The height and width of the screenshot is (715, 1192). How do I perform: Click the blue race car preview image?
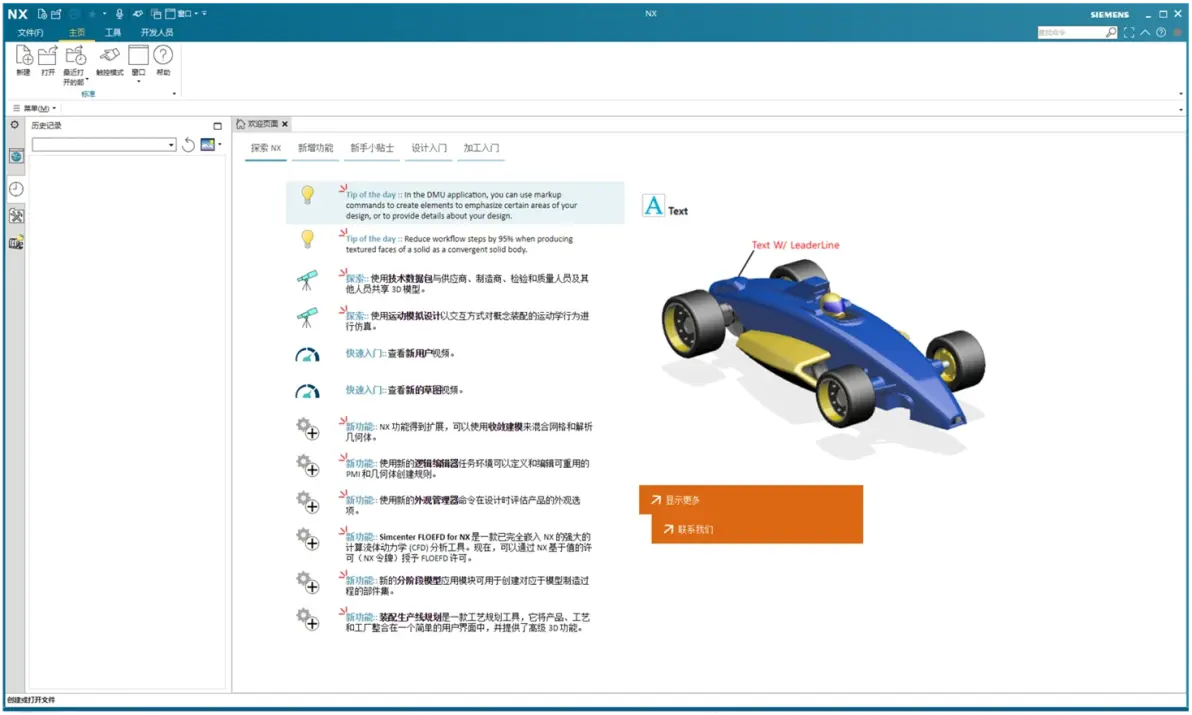(x=823, y=350)
